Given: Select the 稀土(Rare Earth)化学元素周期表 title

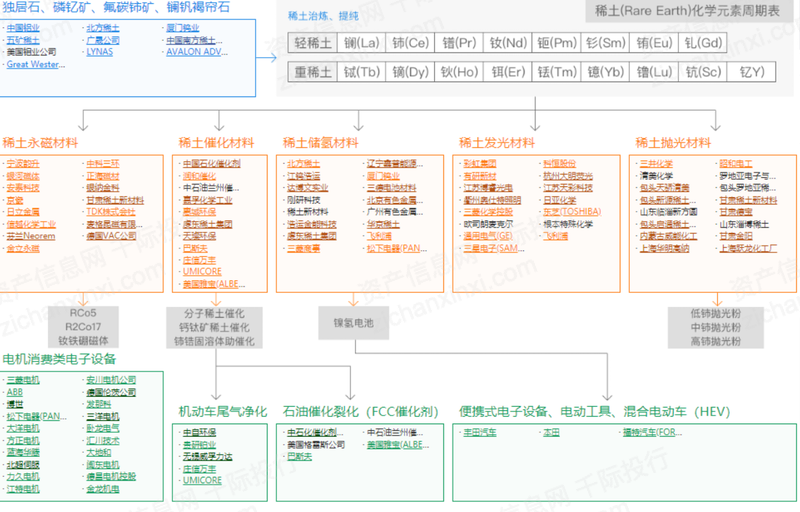Looking at the screenshot, I should (687, 11).
